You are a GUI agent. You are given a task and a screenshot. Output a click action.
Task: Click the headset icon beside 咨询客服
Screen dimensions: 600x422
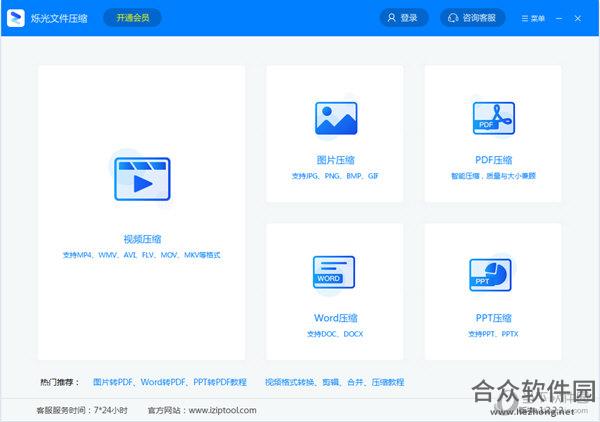453,18
